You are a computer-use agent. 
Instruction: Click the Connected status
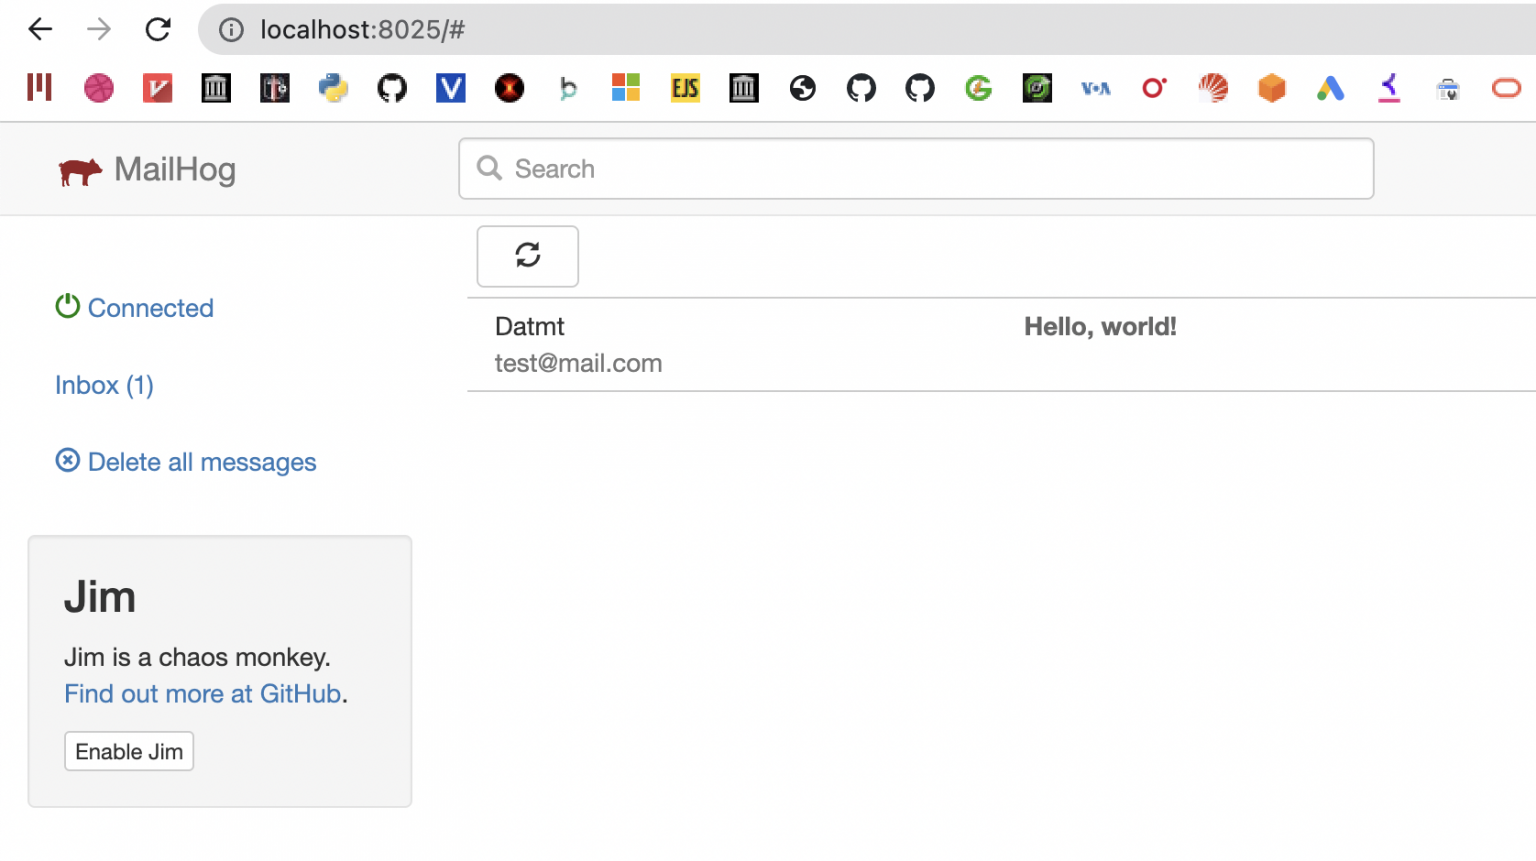(150, 307)
